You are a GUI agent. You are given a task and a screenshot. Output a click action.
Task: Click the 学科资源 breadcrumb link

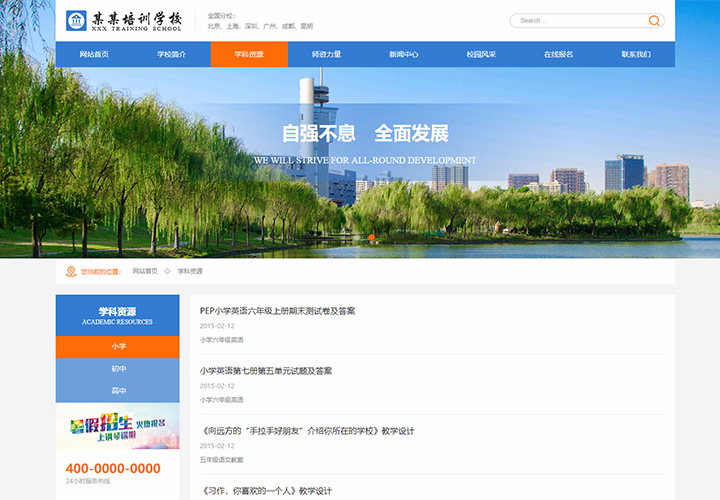[x=190, y=271]
